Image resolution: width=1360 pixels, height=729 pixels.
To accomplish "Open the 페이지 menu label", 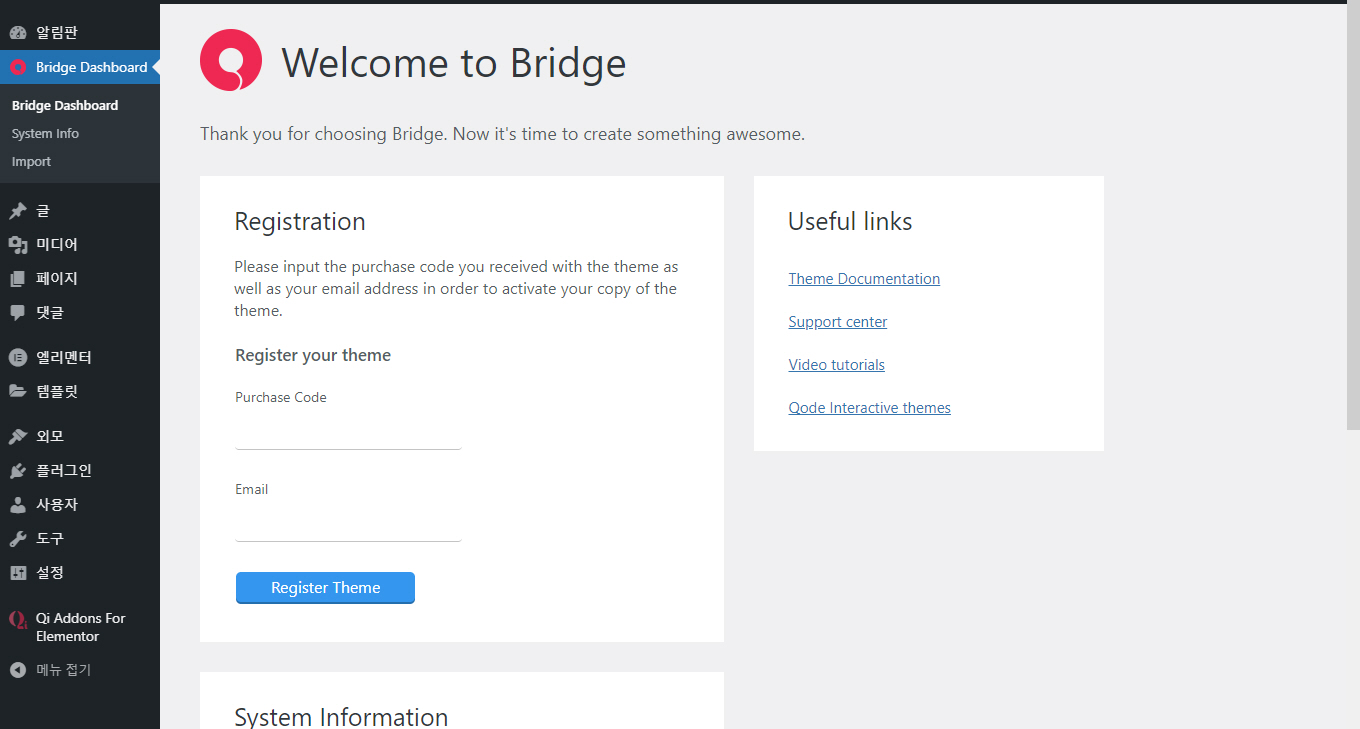I will pyautogui.click(x=57, y=279).
